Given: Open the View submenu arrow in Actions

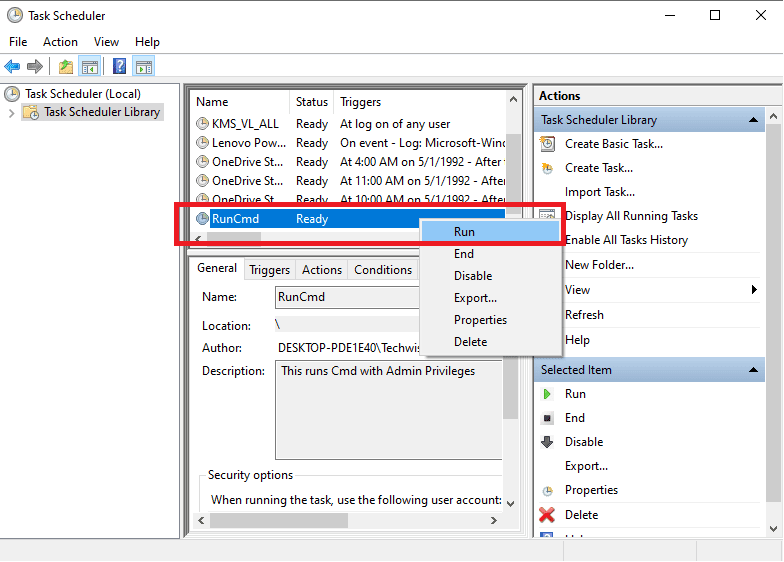Looking at the screenshot, I should click(754, 290).
